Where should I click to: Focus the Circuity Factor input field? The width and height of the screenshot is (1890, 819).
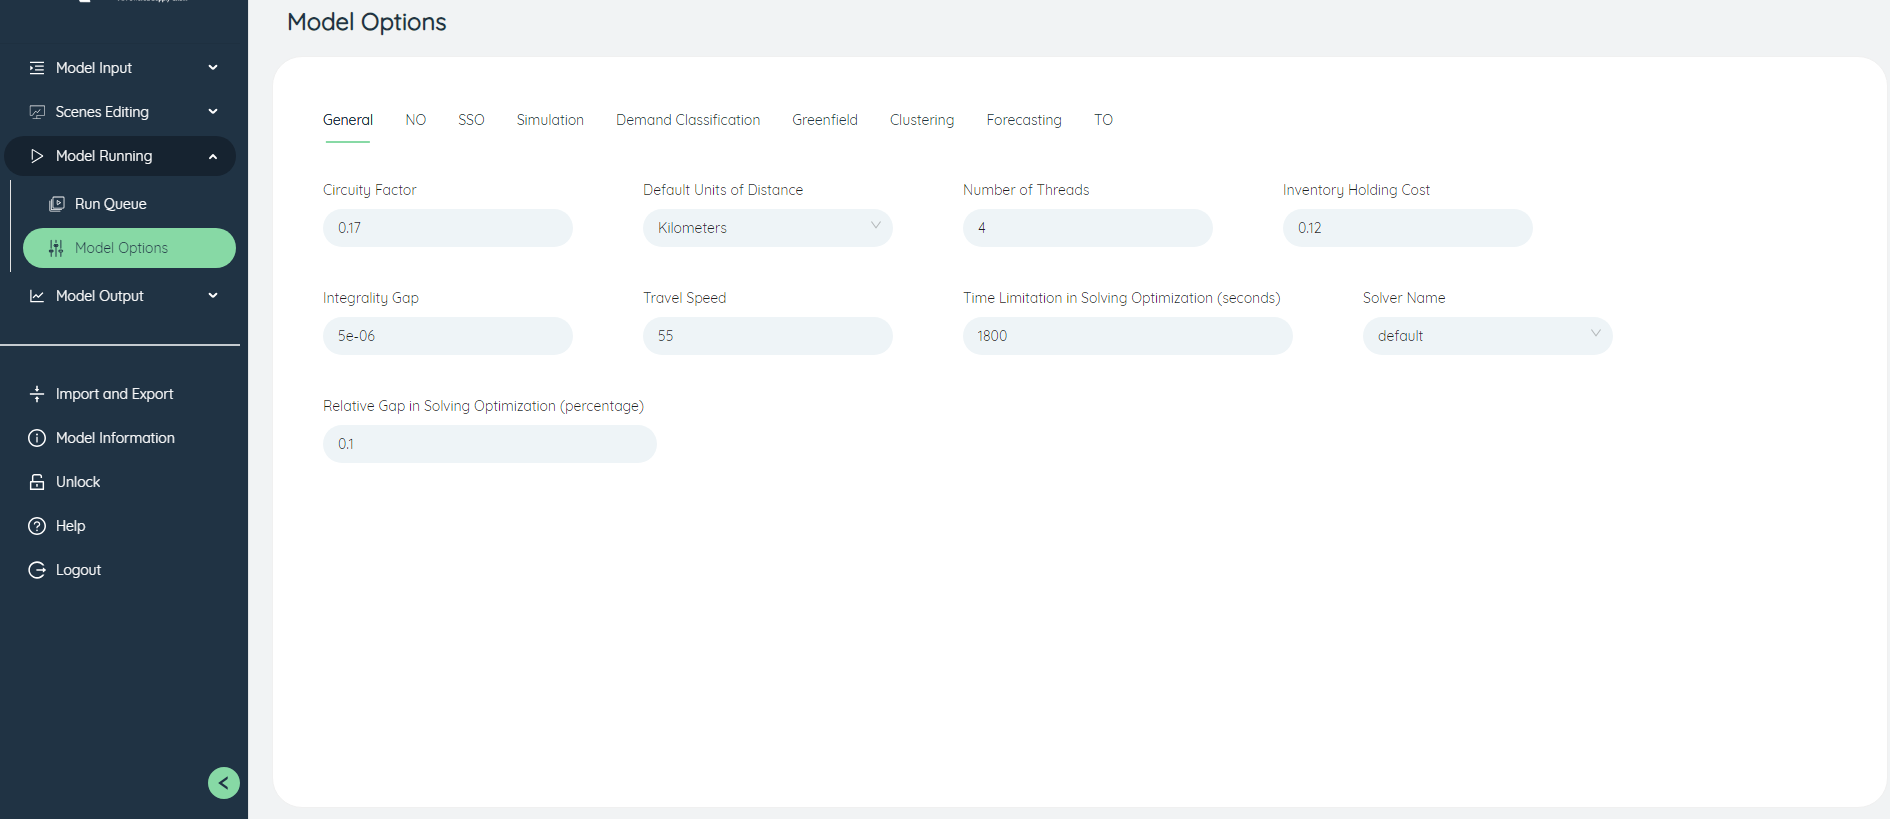(447, 228)
